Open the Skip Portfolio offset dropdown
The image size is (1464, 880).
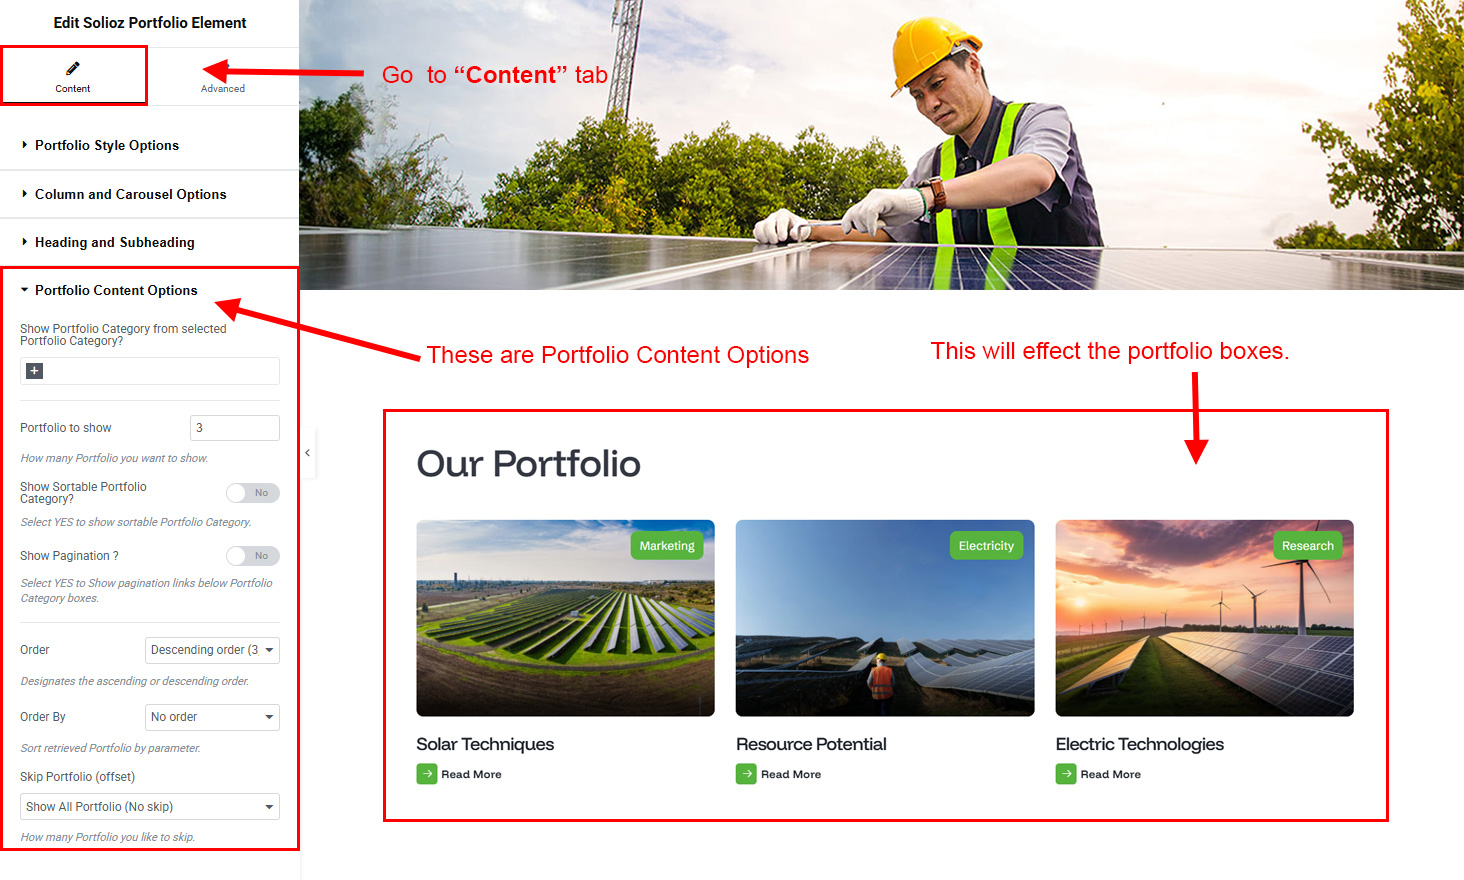(x=150, y=807)
